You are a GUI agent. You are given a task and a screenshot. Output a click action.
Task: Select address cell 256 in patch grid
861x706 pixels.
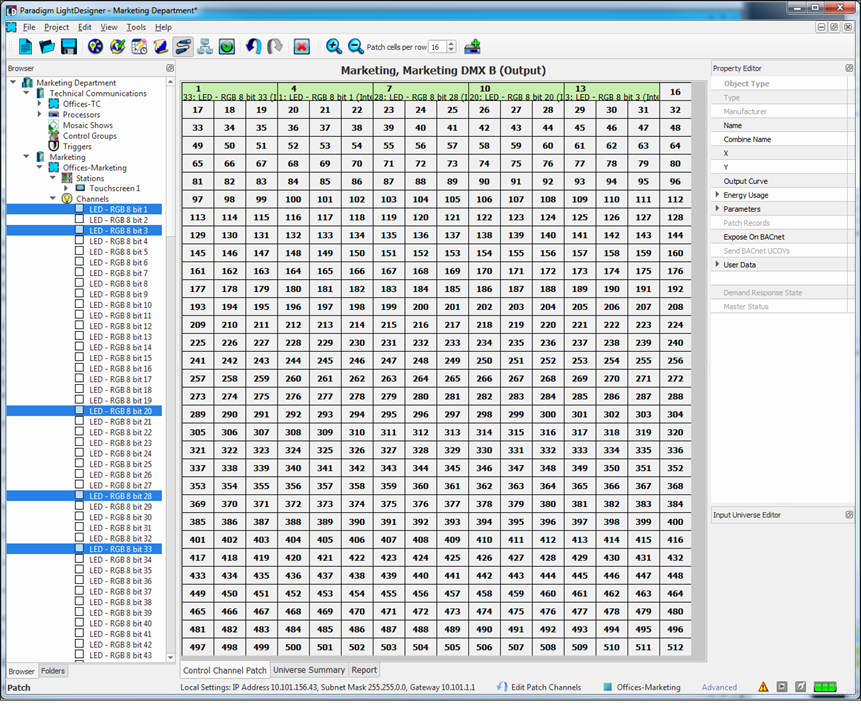tap(675, 361)
